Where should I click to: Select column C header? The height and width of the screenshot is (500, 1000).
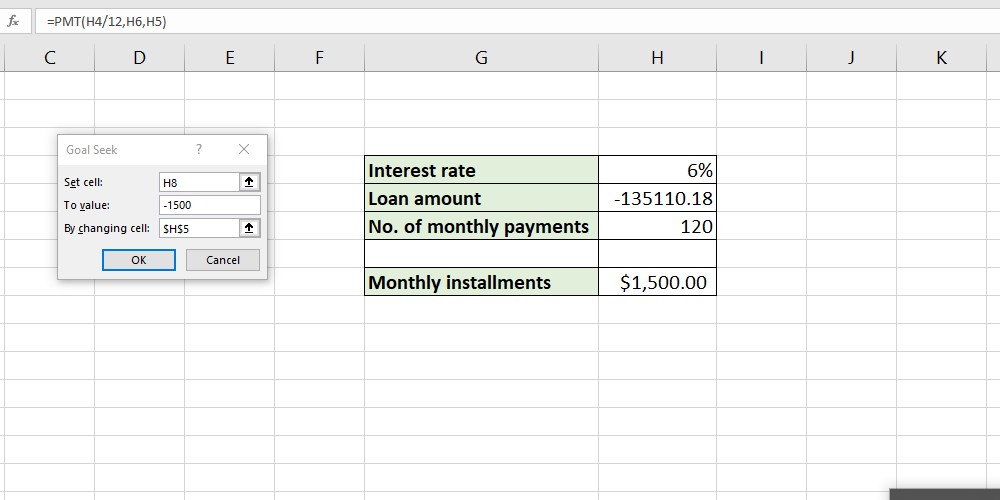[50, 58]
